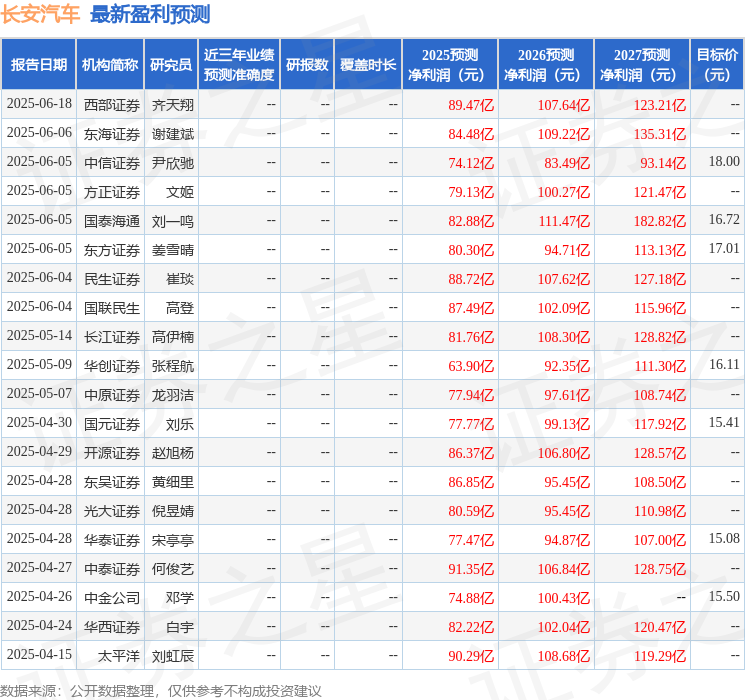Click analyst name 龙羽洁
The width and height of the screenshot is (745, 700).
[x=172, y=395]
